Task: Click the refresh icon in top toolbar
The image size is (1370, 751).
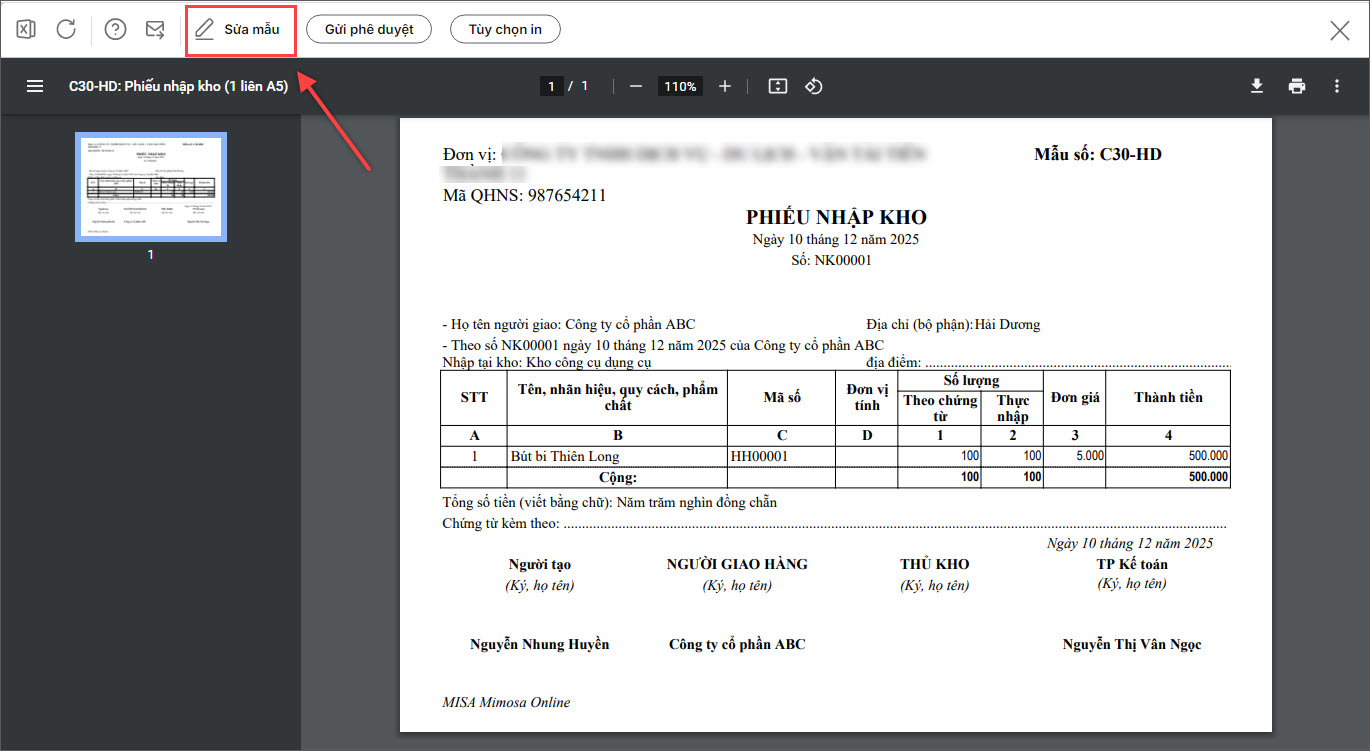Action: point(66,29)
